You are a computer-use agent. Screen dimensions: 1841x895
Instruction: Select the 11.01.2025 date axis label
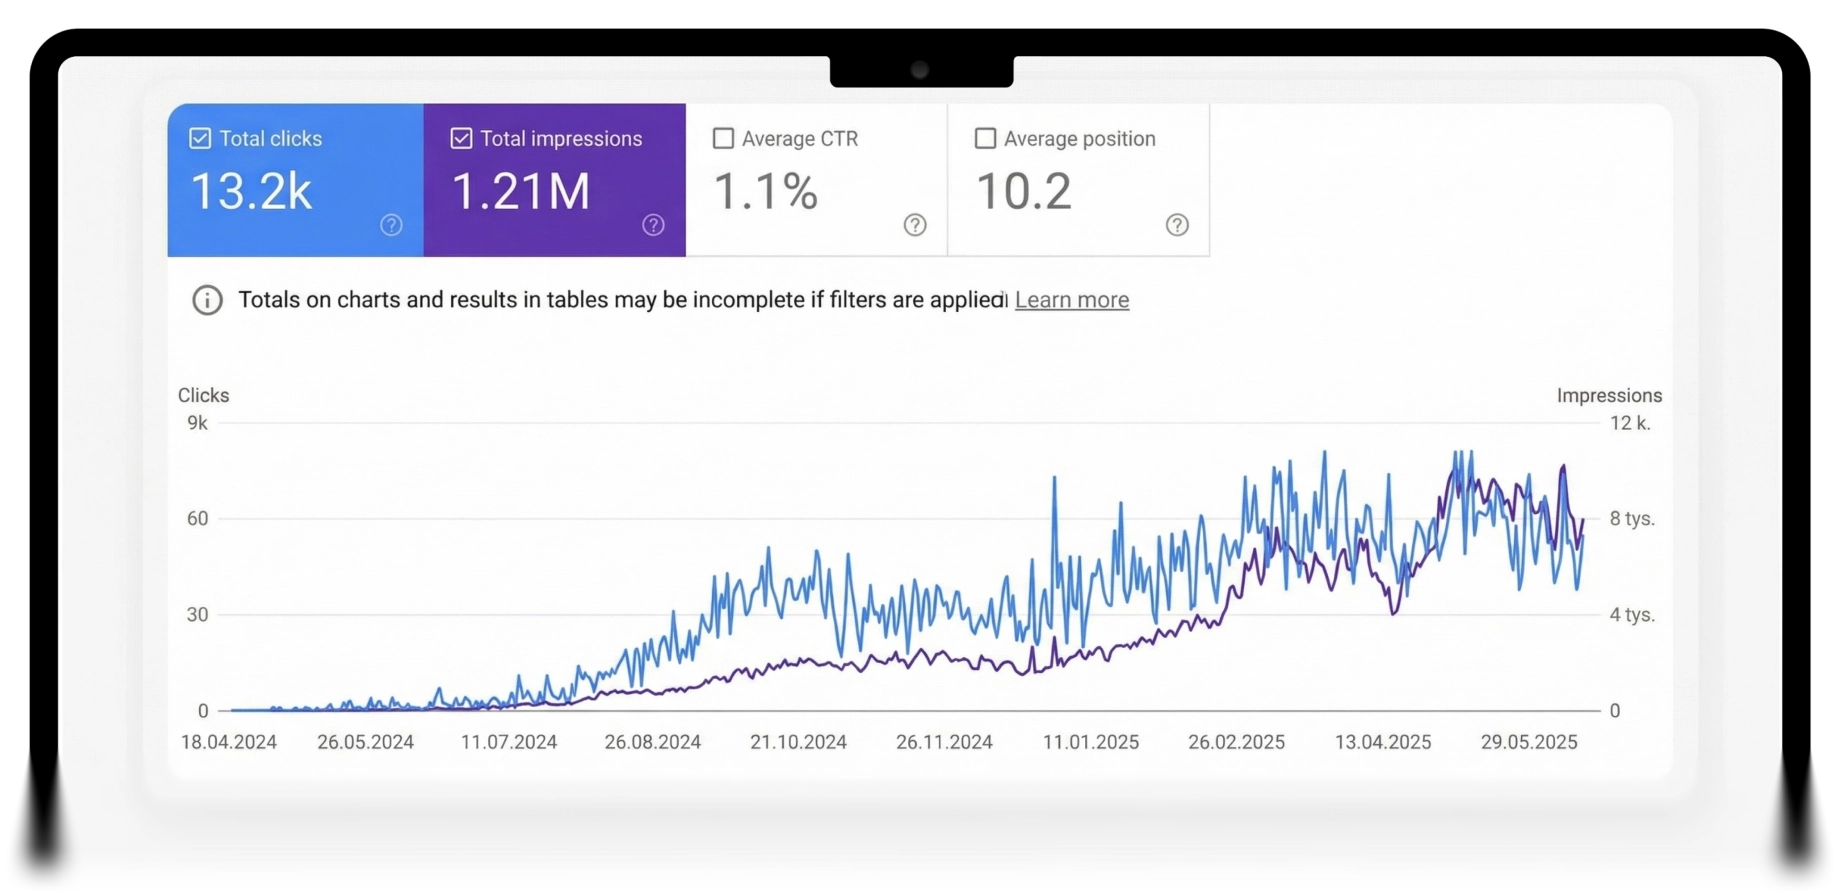[x=1090, y=742]
